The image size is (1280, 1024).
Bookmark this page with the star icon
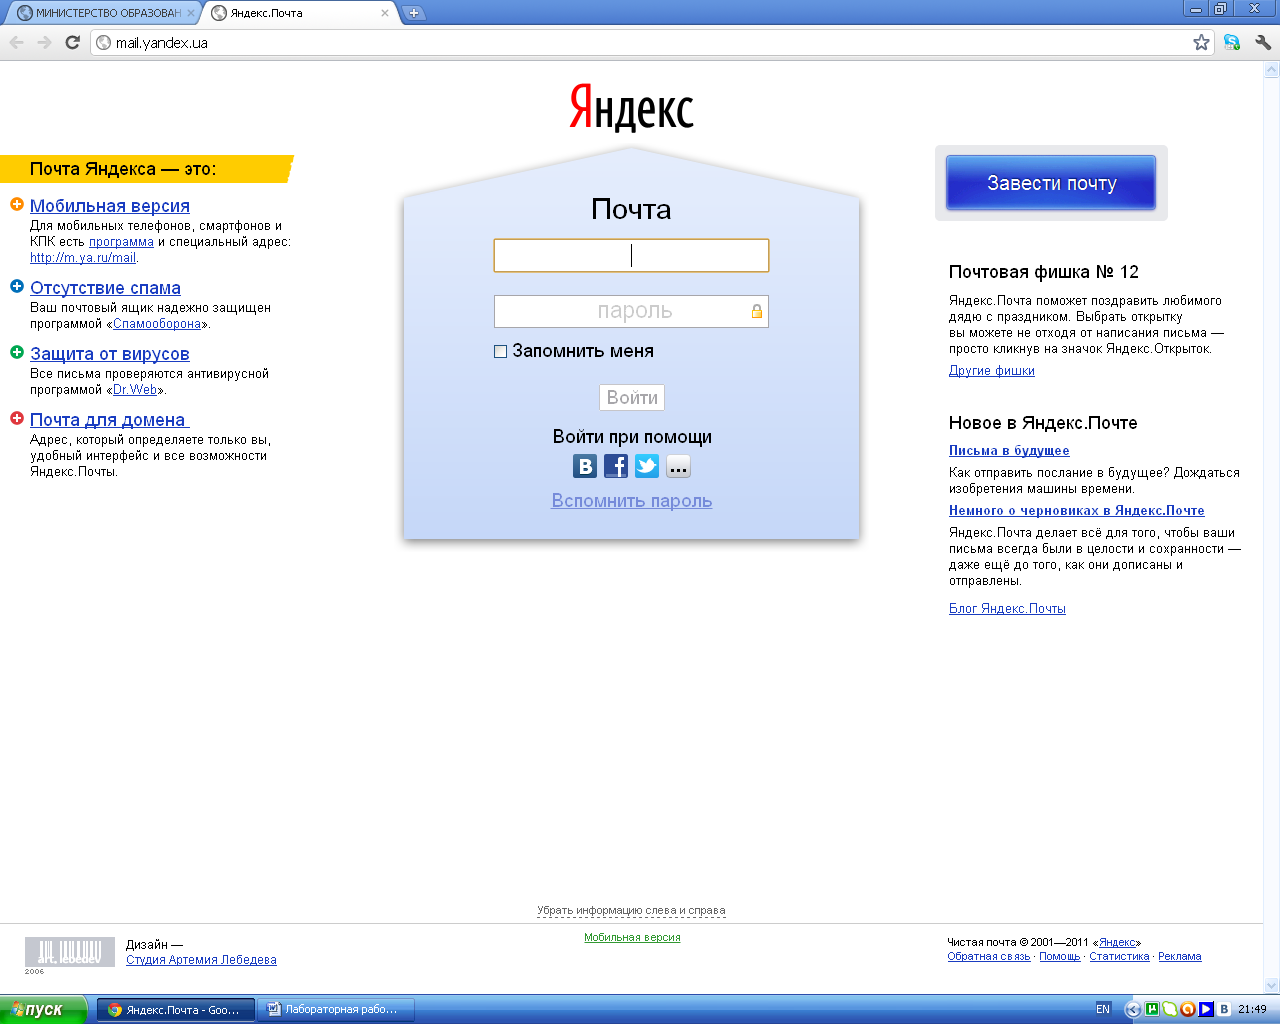(1201, 42)
